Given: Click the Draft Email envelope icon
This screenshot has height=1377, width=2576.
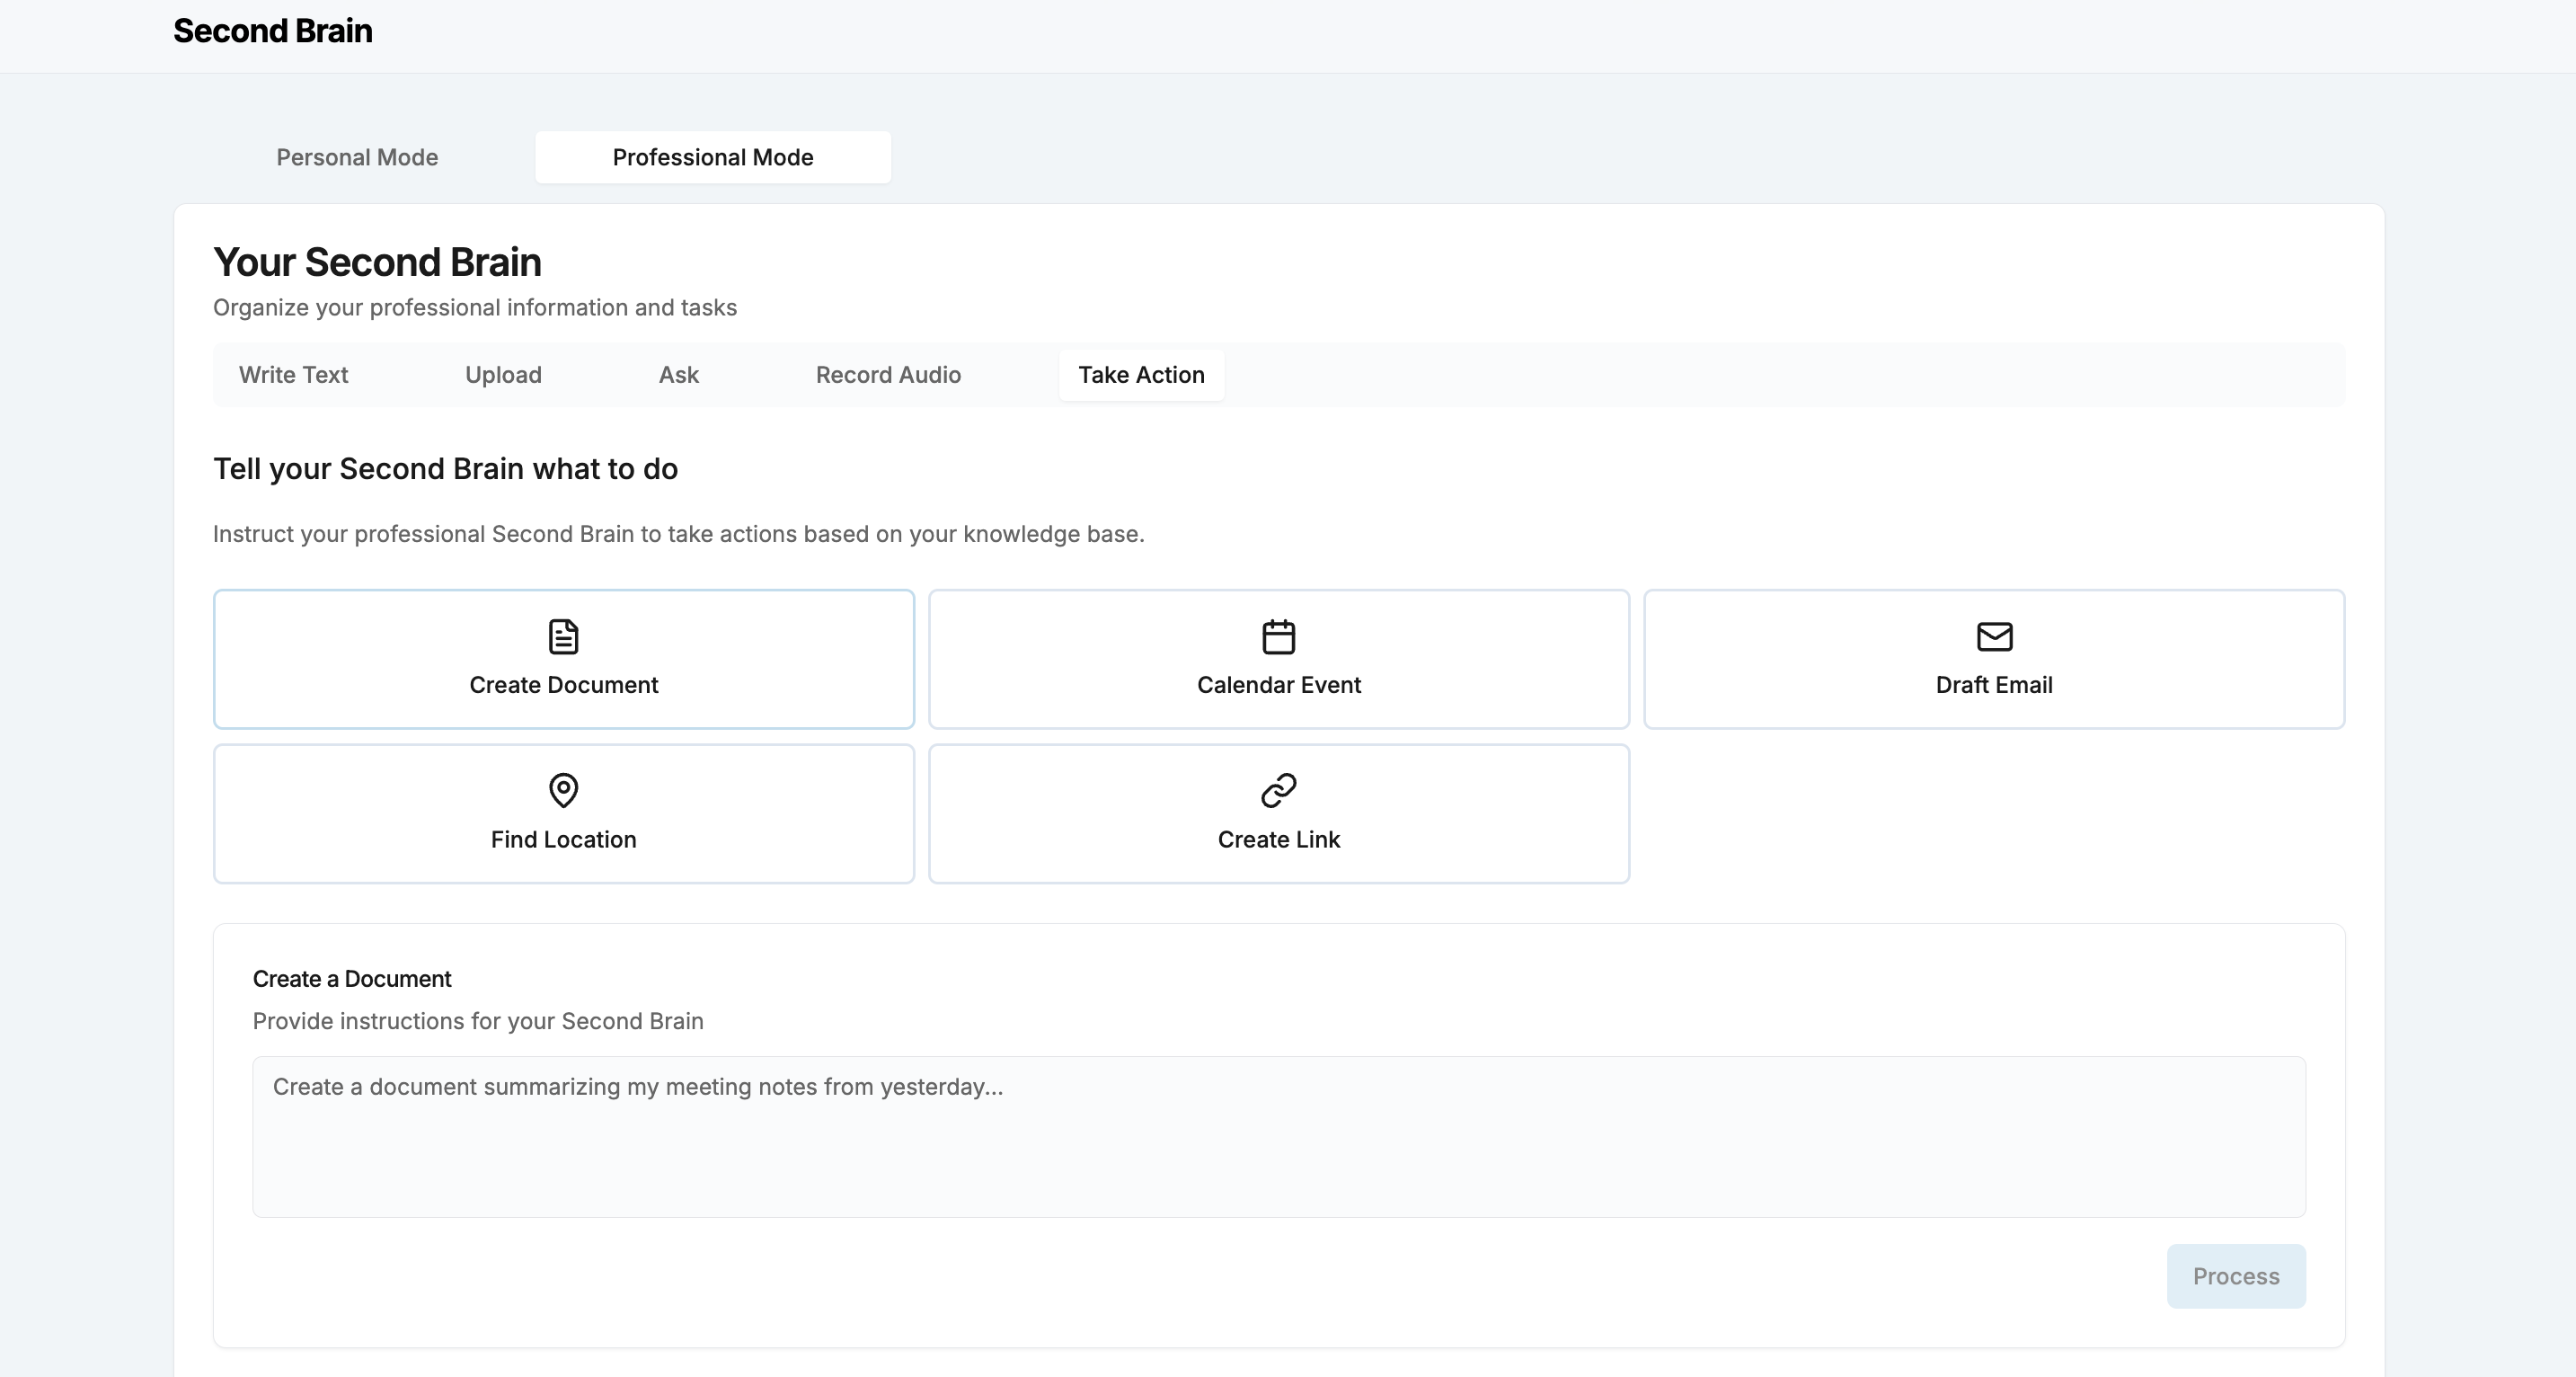Looking at the screenshot, I should [1994, 636].
